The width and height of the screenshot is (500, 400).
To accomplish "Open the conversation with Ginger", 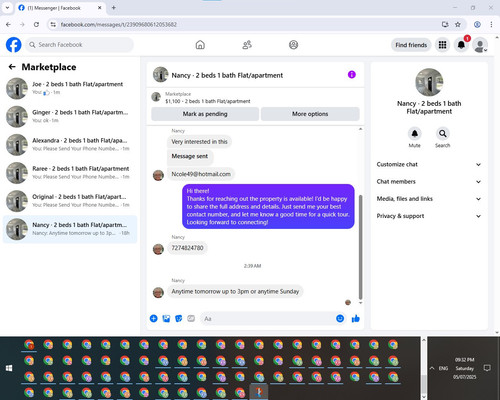I will (x=70, y=116).
